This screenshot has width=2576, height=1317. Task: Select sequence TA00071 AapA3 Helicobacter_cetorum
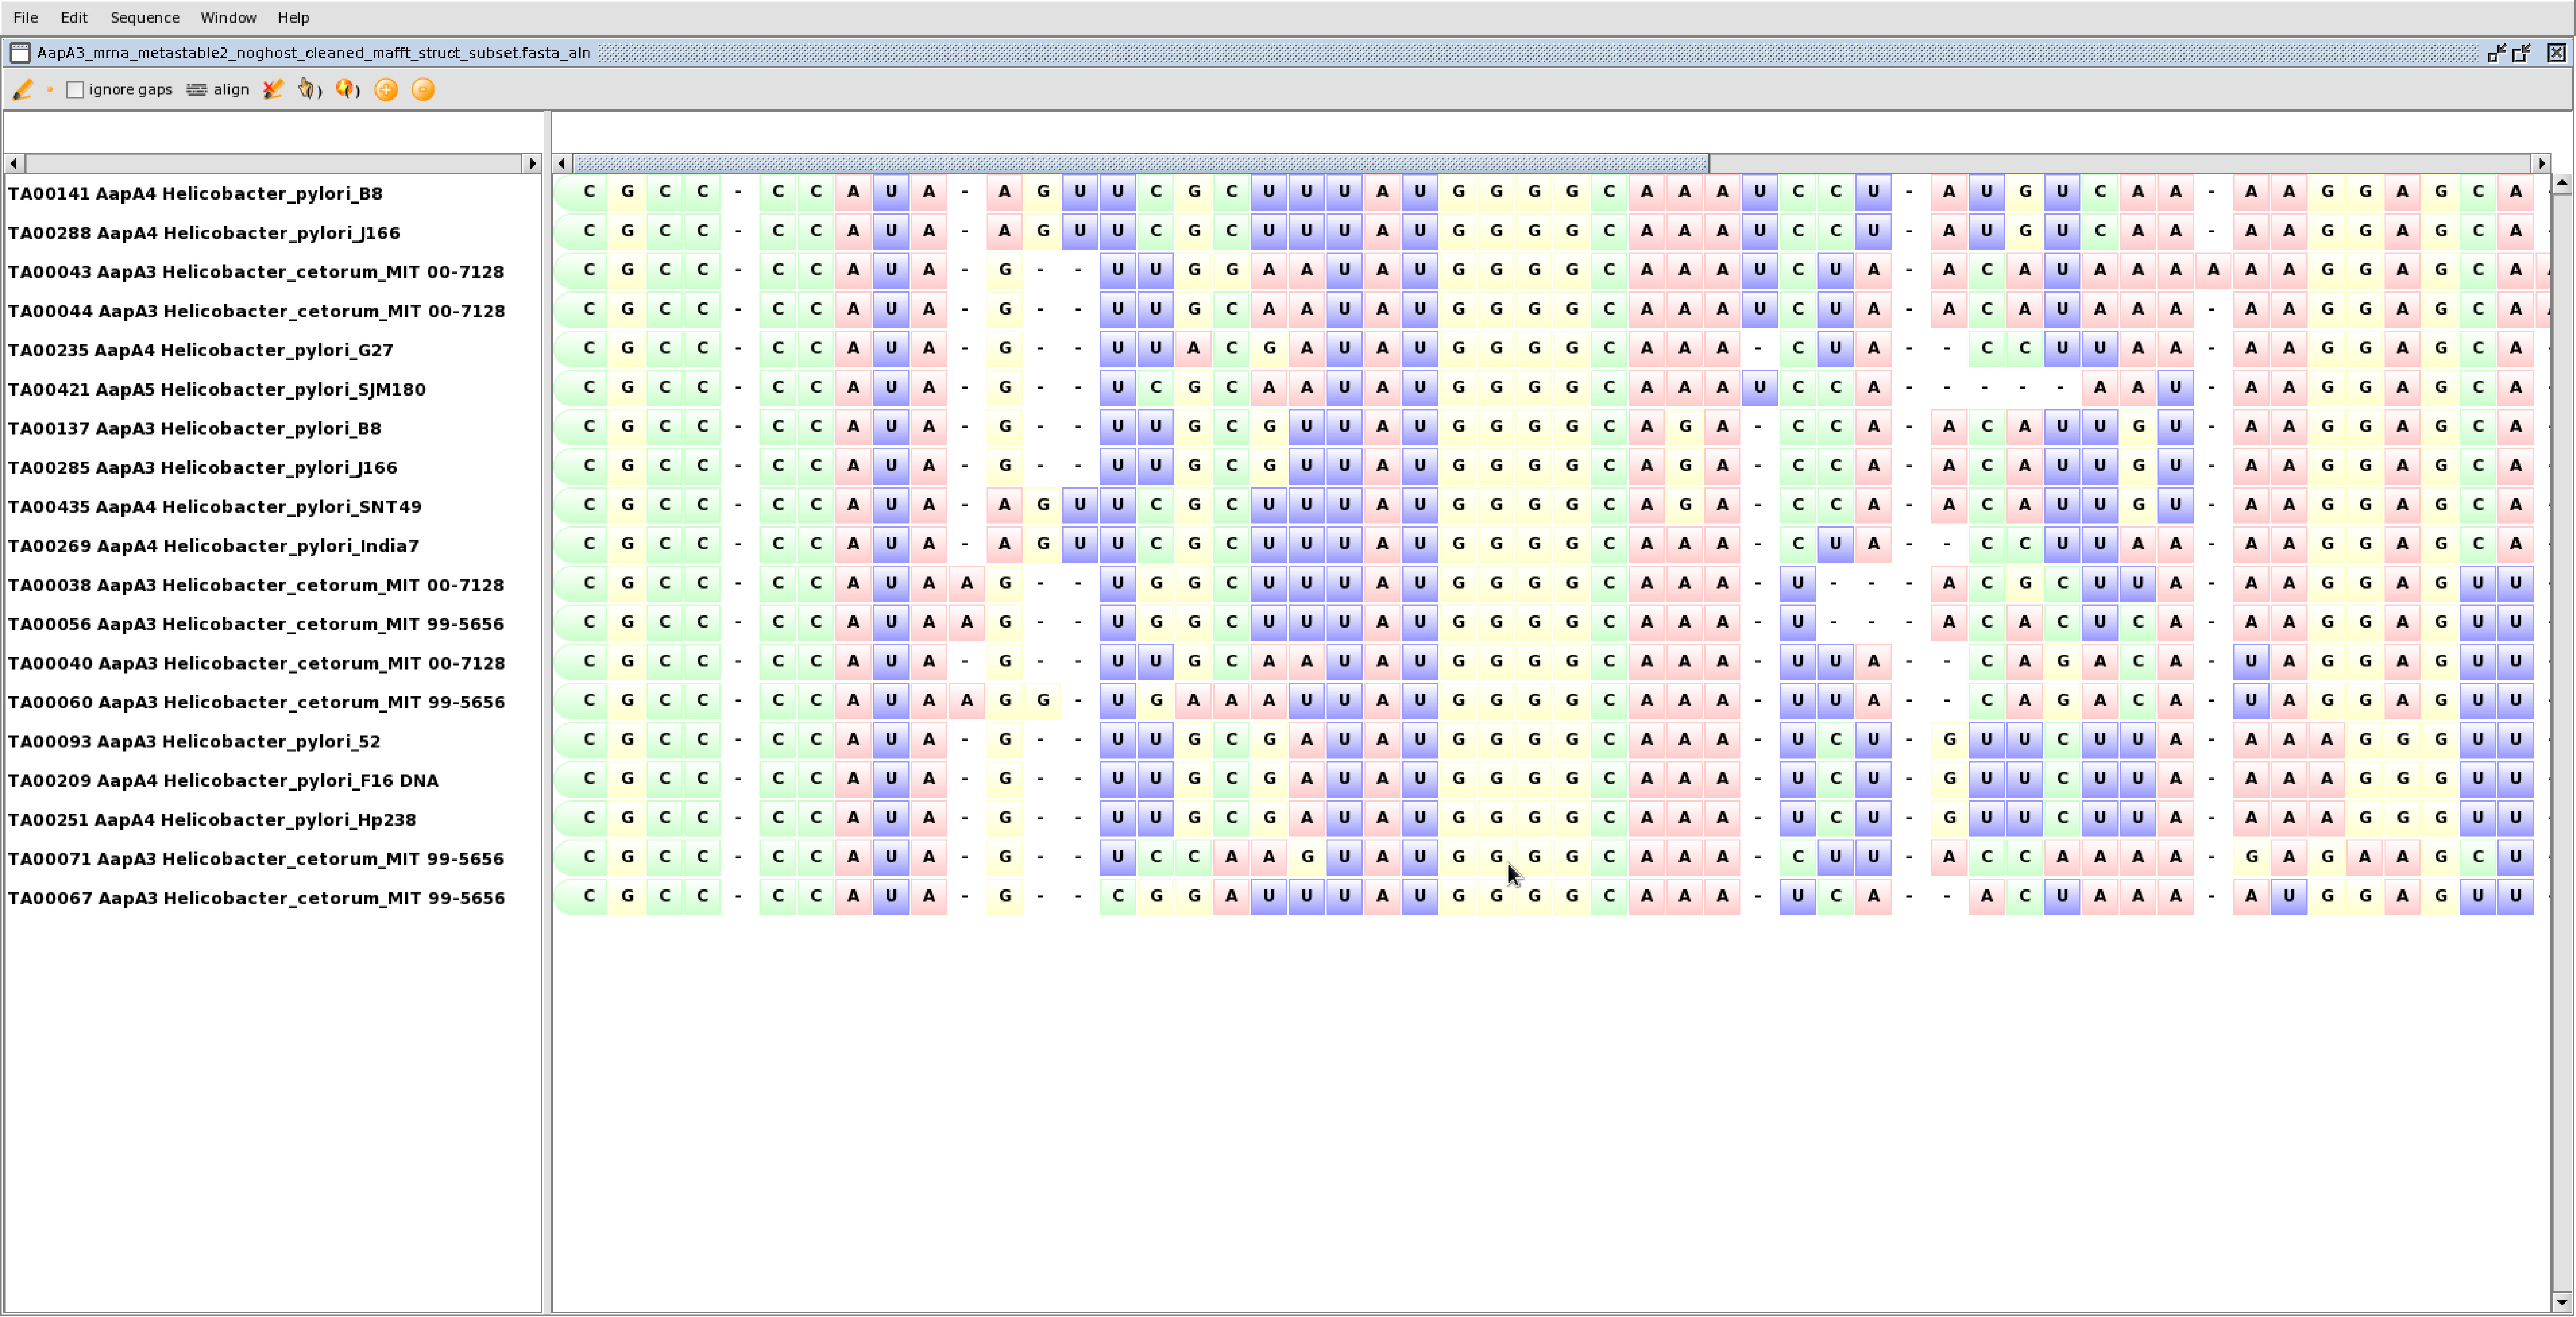point(256,859)
